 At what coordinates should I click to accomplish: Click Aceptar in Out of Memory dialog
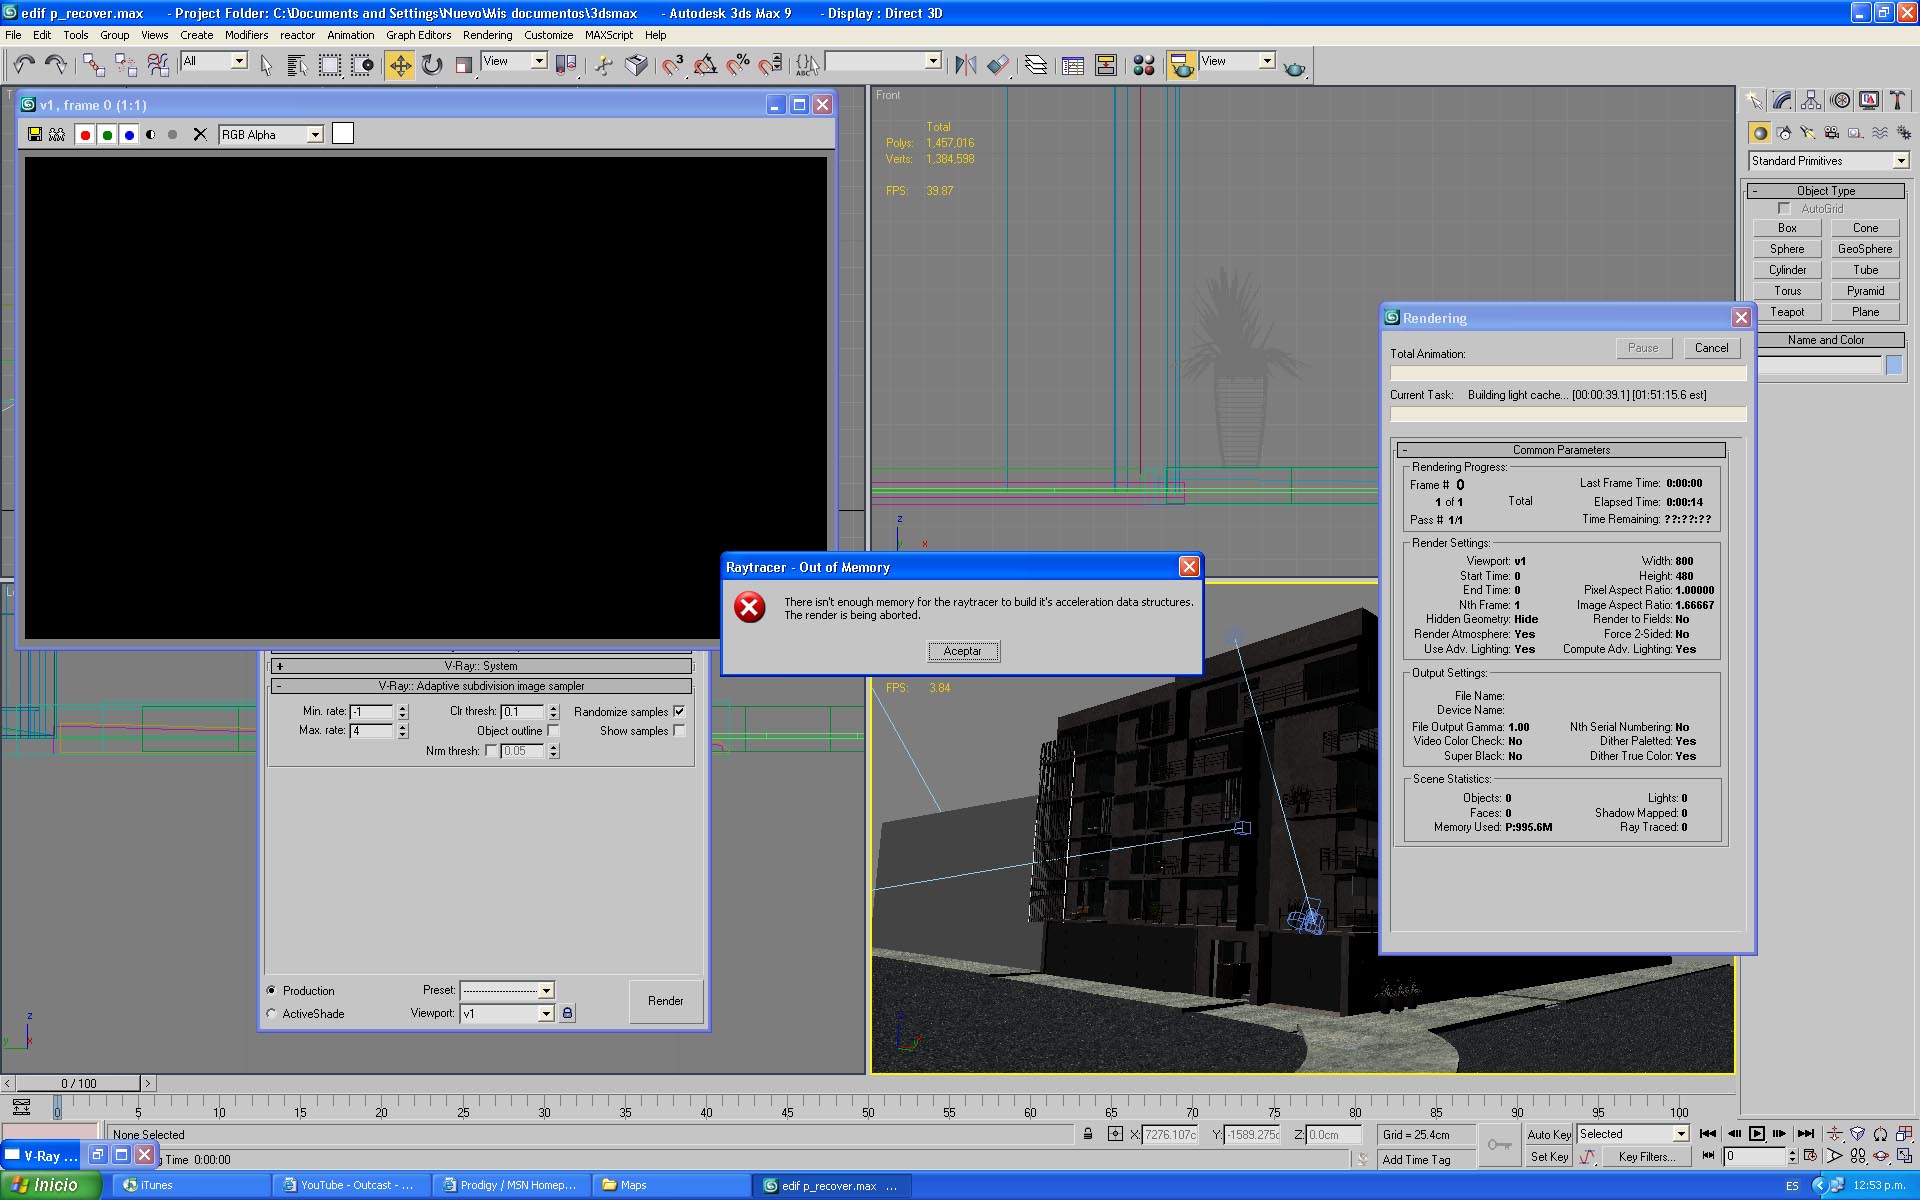pyautogui.click(x=962, y=651)
